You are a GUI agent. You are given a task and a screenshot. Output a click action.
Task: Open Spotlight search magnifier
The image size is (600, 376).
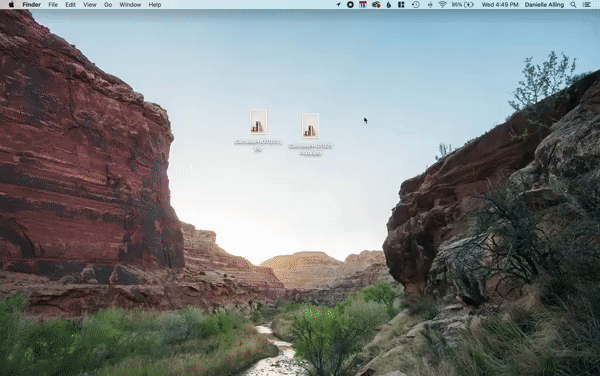pyautogui.click(x=573, y=5)
